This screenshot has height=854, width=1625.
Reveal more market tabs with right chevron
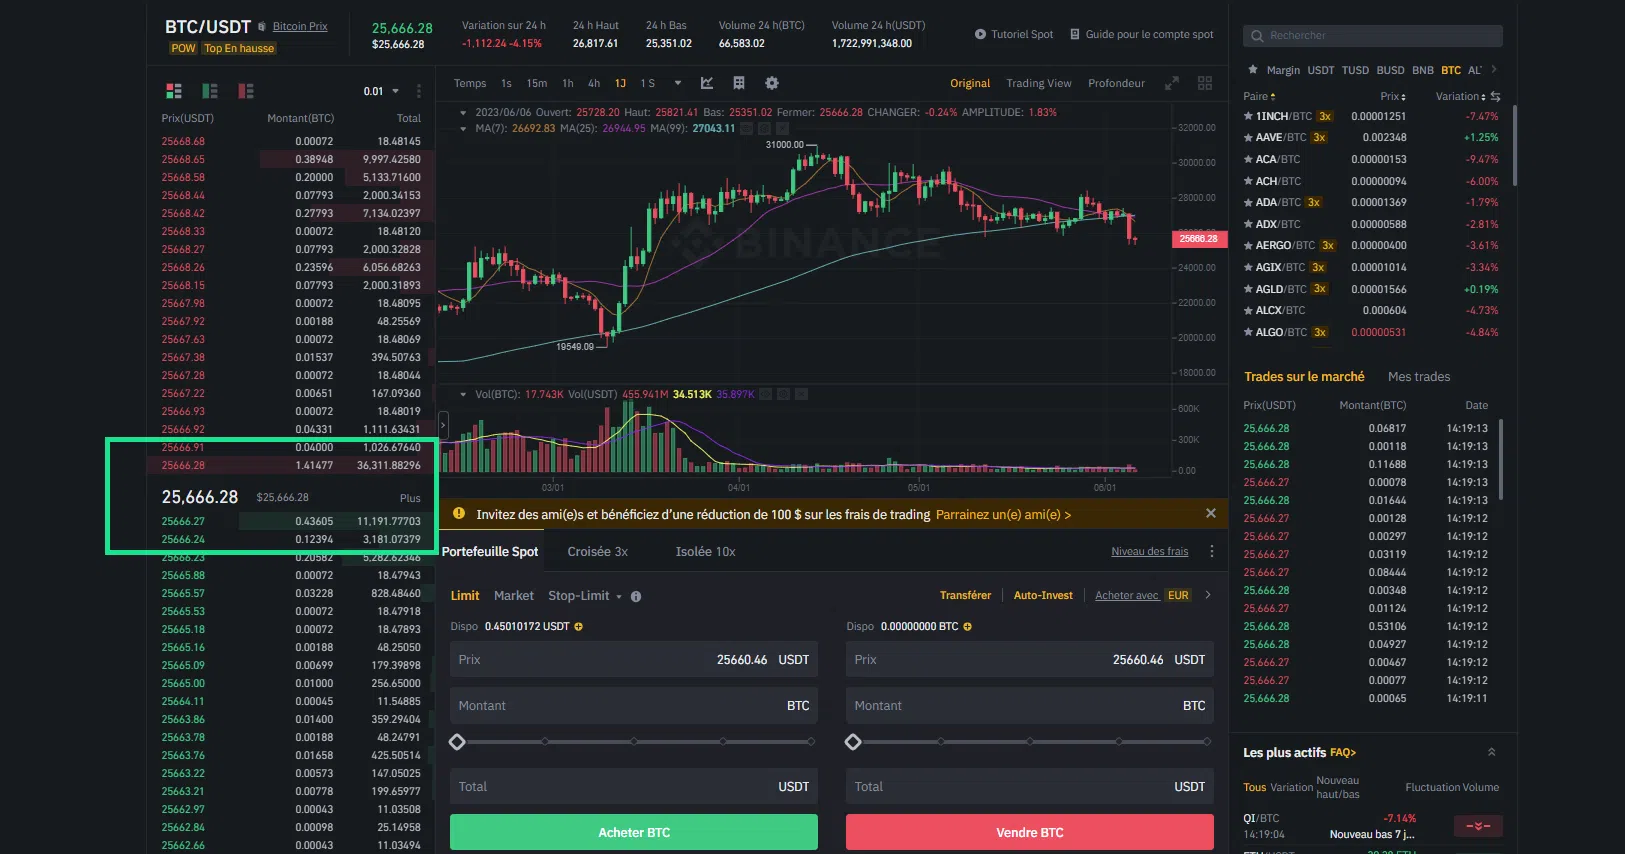point(1494,70)
